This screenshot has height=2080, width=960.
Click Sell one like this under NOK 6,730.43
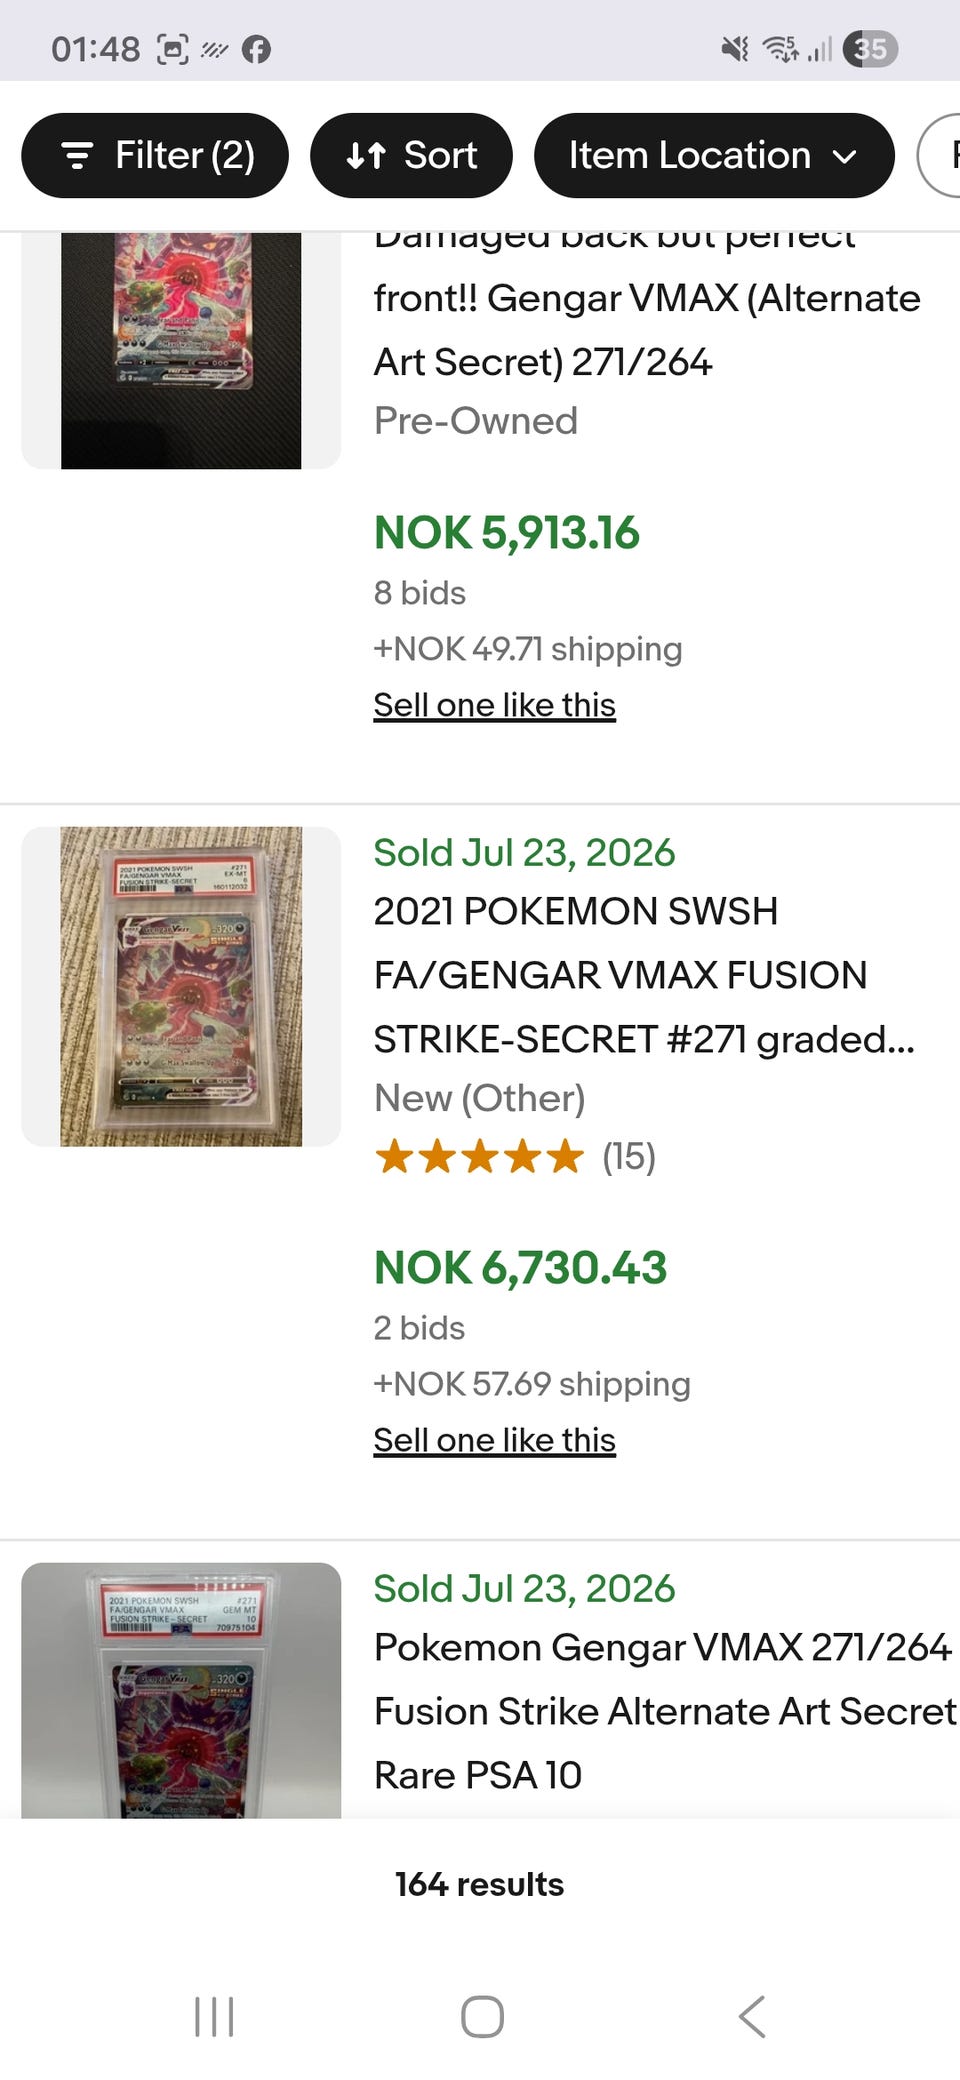click(x=494, y=1440)
